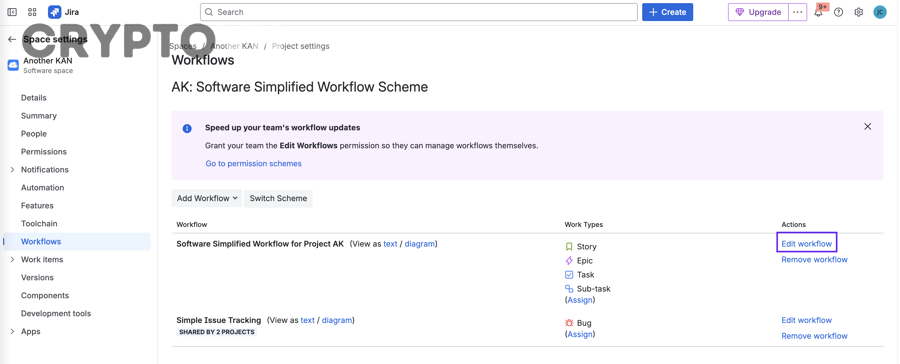Click the Bug work type icon
Viewport: 900px width, 364px height.
[x=569, y=323]
